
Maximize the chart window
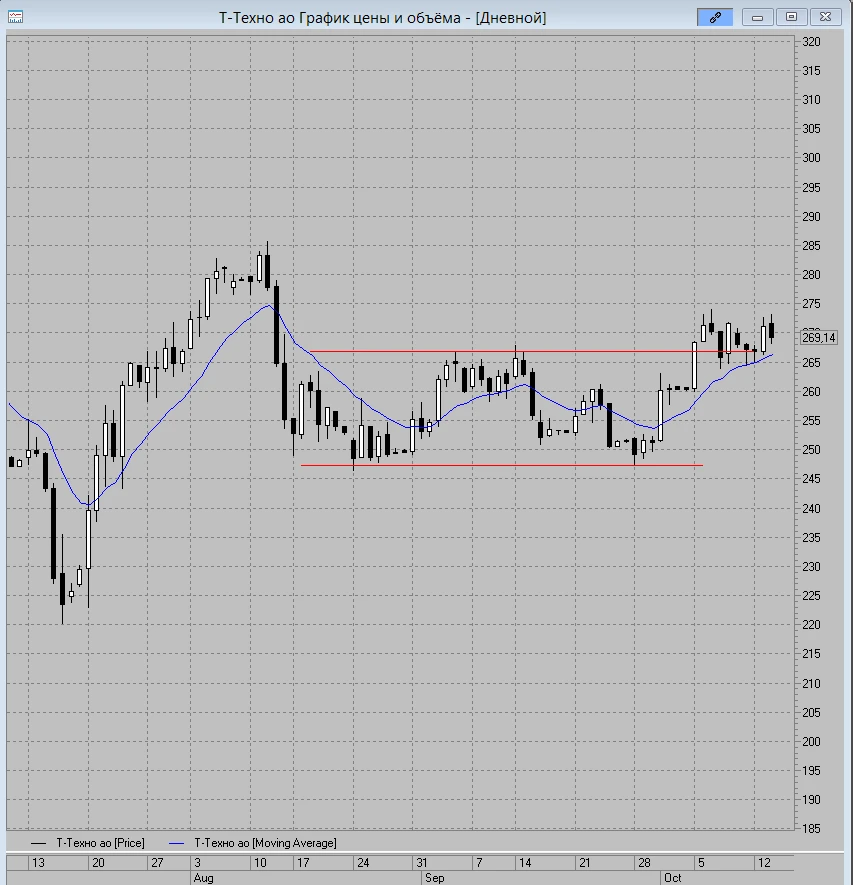pyautogui.click(x=791, y=17)
